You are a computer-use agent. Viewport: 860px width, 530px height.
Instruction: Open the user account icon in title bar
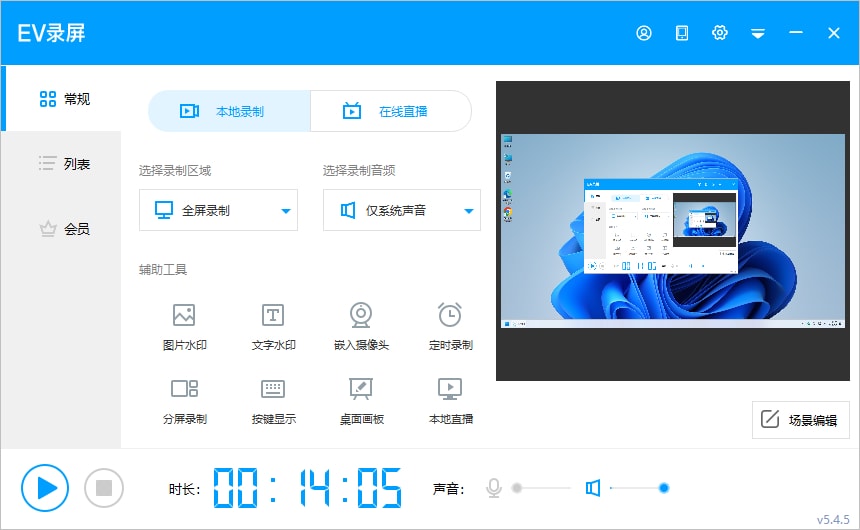(644, 33)
